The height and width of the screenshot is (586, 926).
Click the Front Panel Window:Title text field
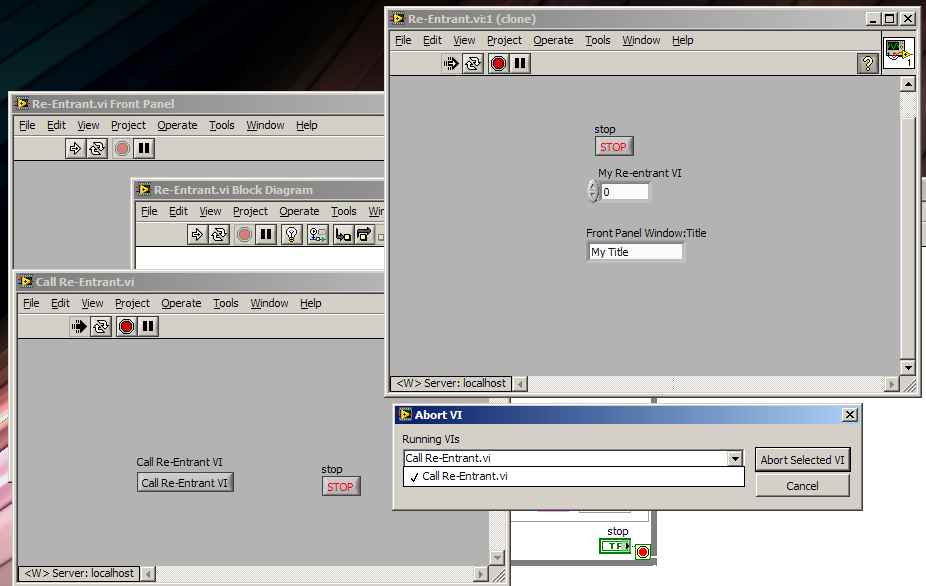click(x=634, y=252)
